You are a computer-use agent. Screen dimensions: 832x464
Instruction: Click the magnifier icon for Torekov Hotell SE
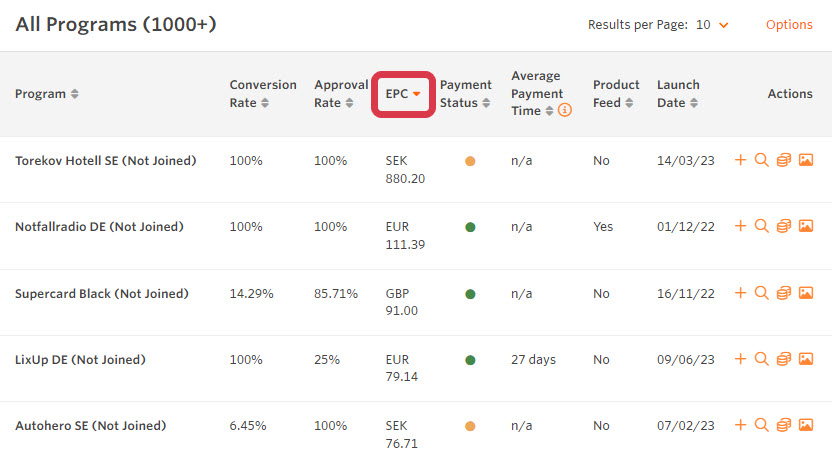pos(761,160)
